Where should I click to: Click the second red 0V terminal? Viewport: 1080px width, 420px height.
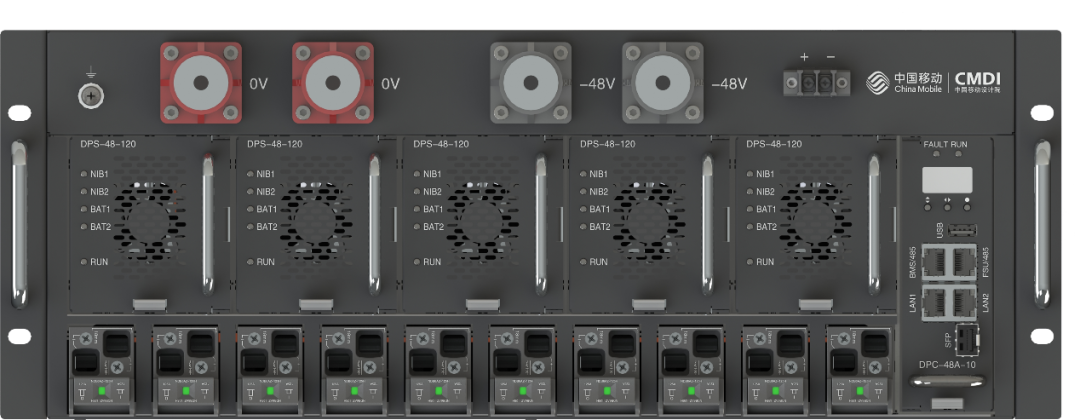pyautogui.click(x=333, y=83)
